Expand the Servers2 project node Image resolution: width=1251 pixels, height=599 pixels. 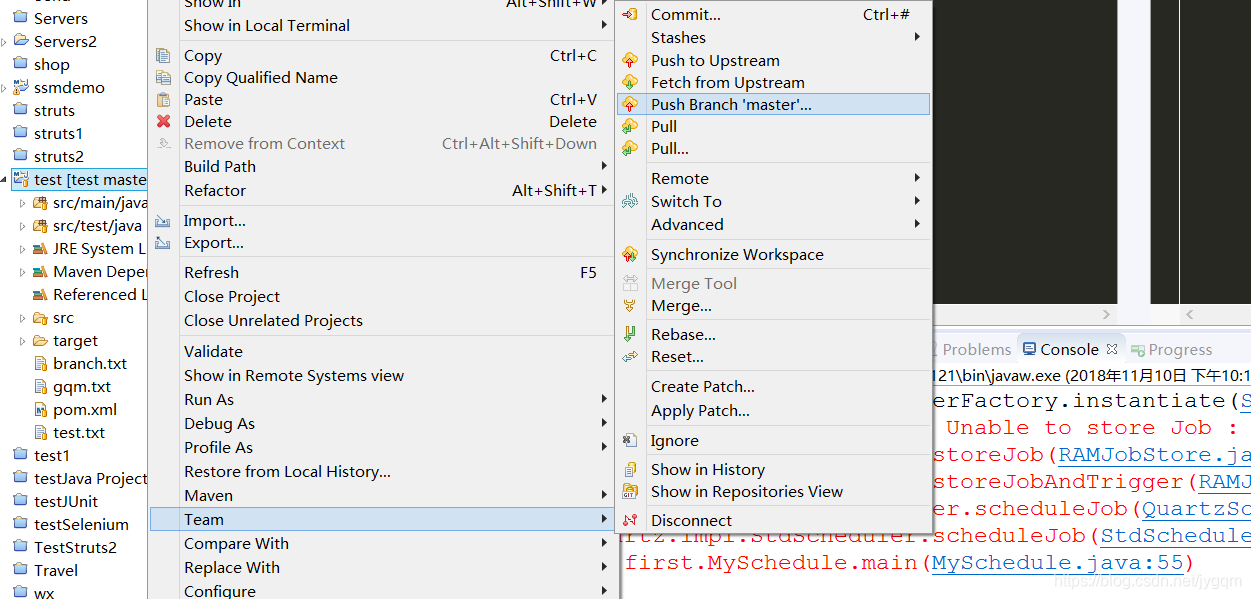tap(4, 41)
